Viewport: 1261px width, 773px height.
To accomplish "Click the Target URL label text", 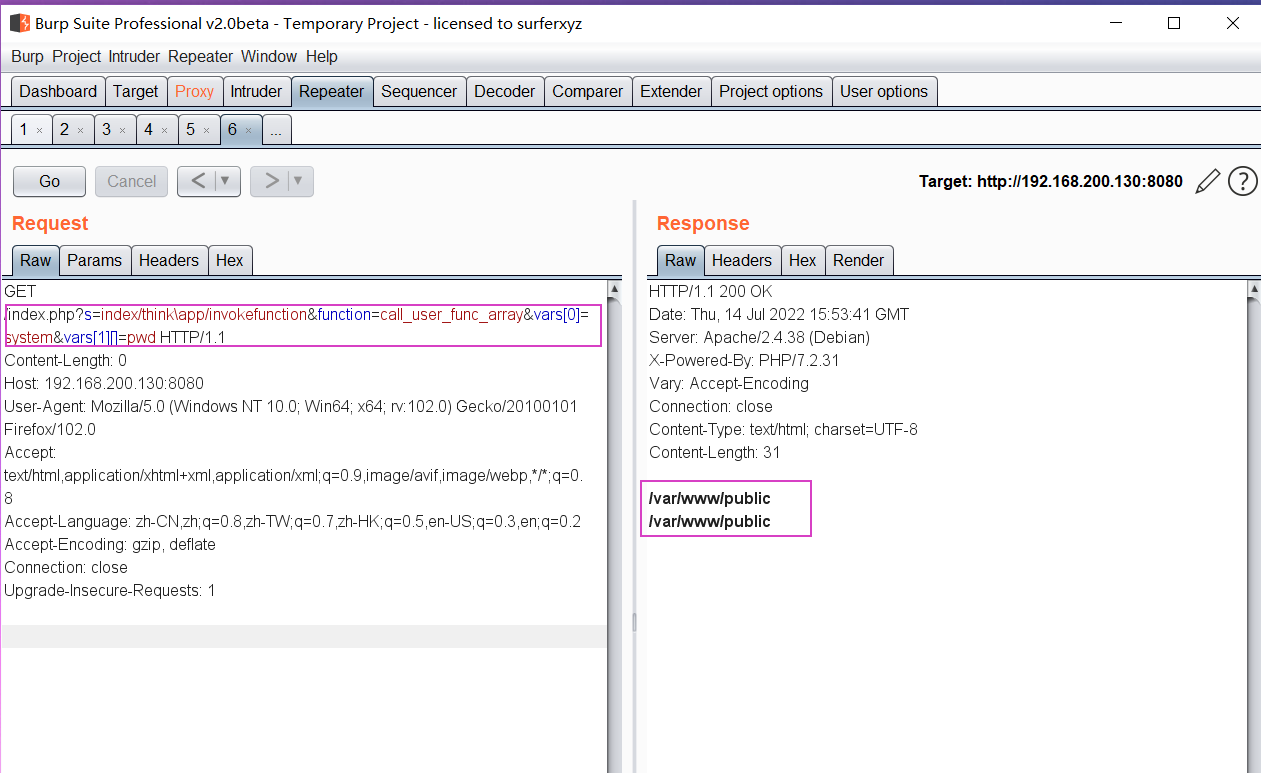I will coord(1051,182).
